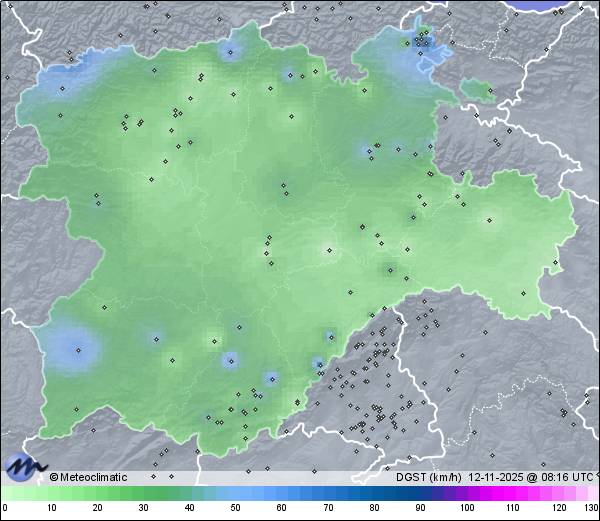The image size is (600, 521).
Task: Click the Meteoclimatic wave logo icon
Action: [x=24, y=466]
